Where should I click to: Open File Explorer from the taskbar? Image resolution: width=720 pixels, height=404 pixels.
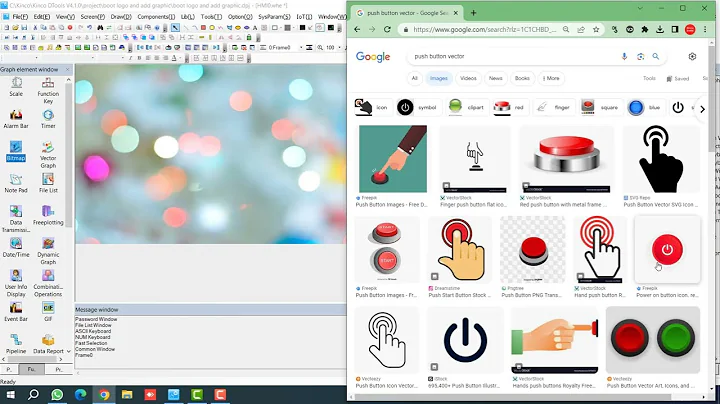pos(127,395)
